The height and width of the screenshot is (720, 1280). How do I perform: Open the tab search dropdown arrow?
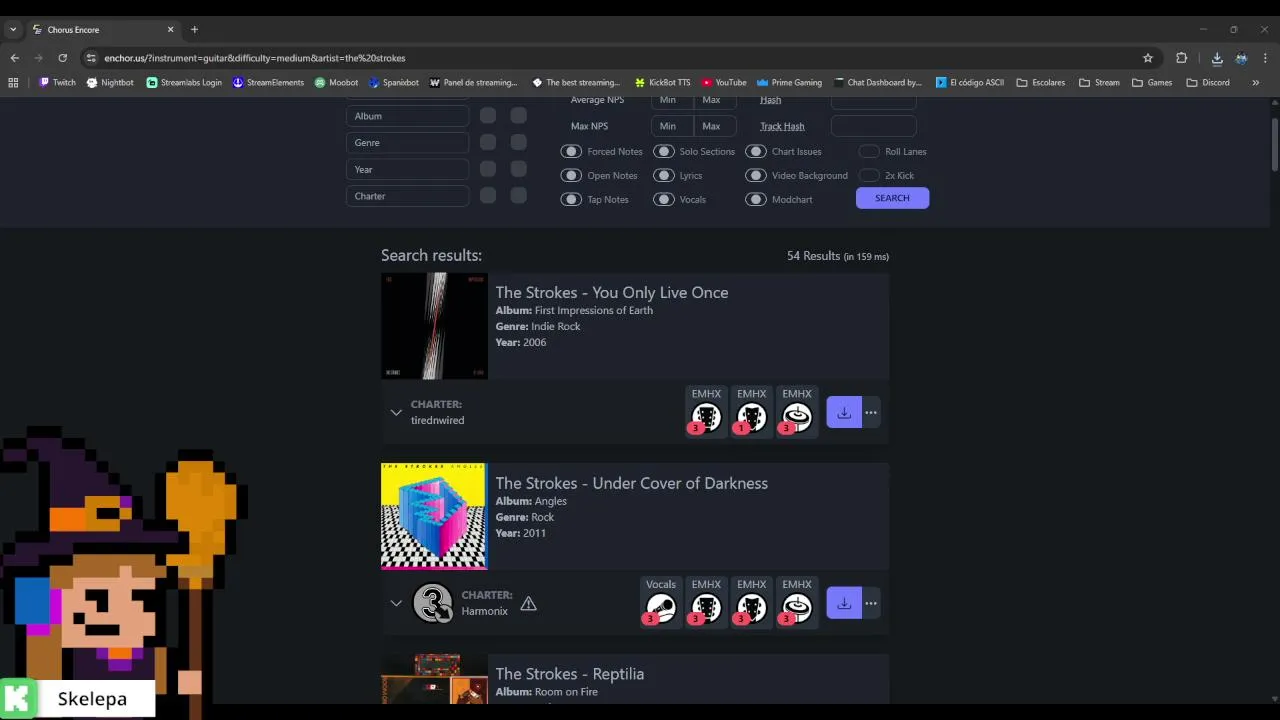coord(13,30)
